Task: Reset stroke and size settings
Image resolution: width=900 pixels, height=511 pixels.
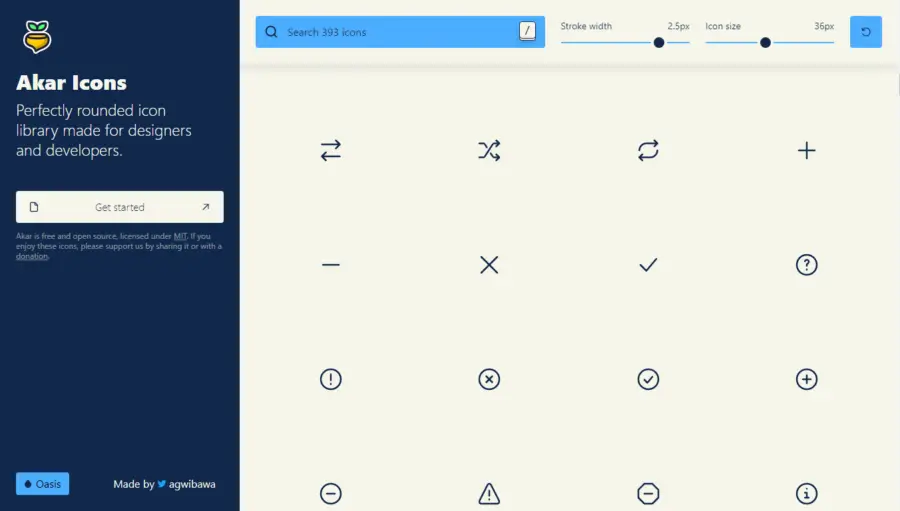Action: click(866, 32)
